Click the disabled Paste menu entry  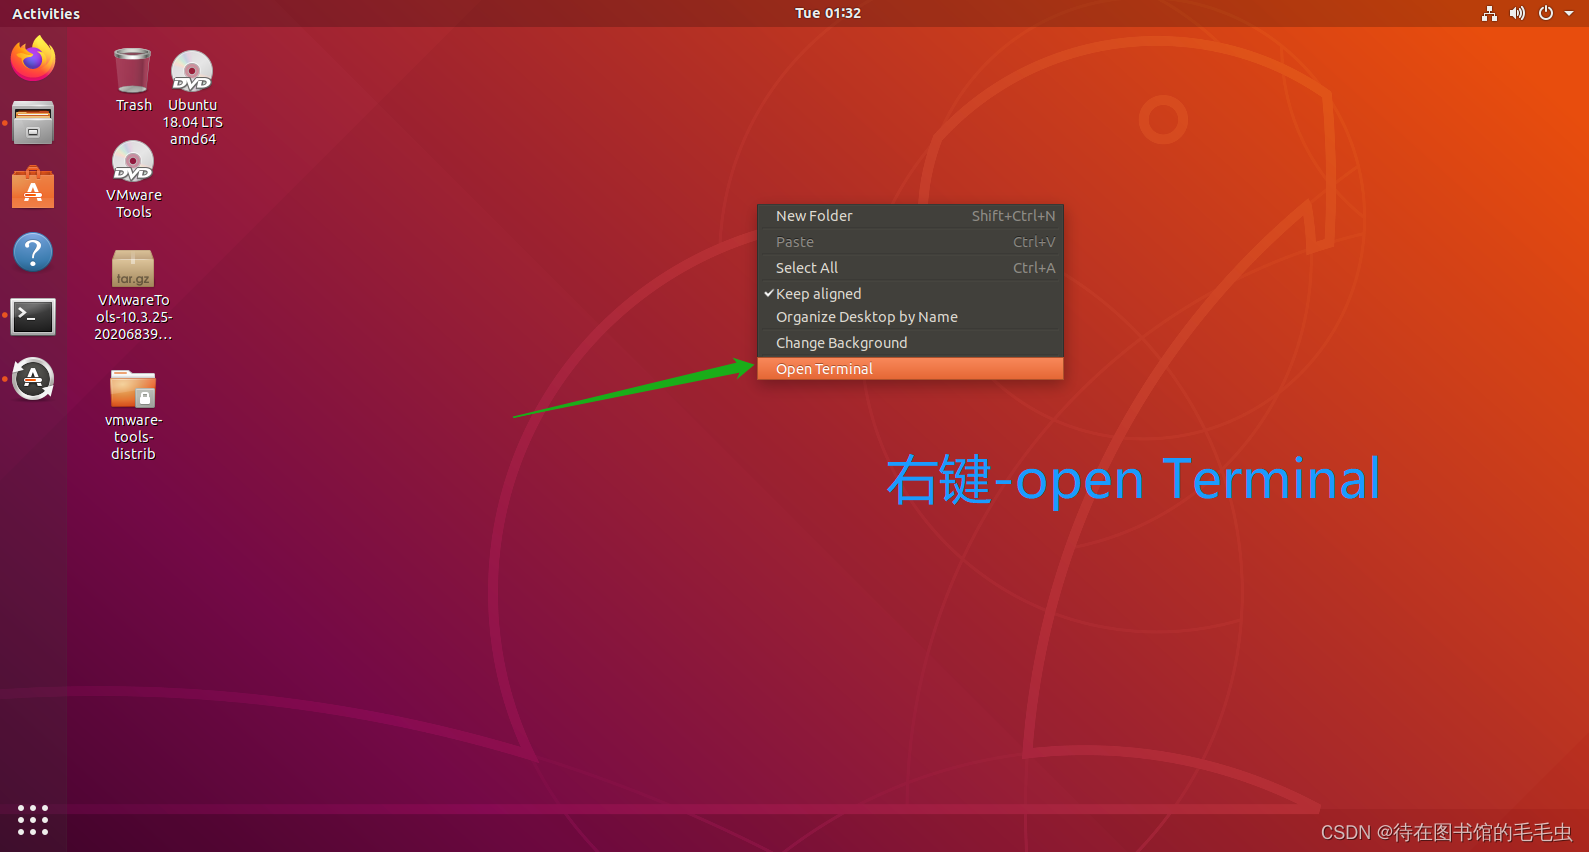(x=910, y=242)
